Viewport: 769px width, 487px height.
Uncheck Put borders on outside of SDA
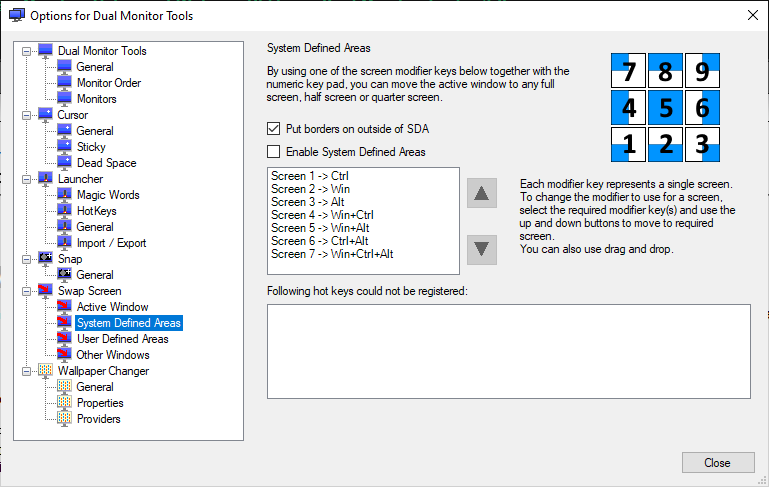tap(273, 128)
